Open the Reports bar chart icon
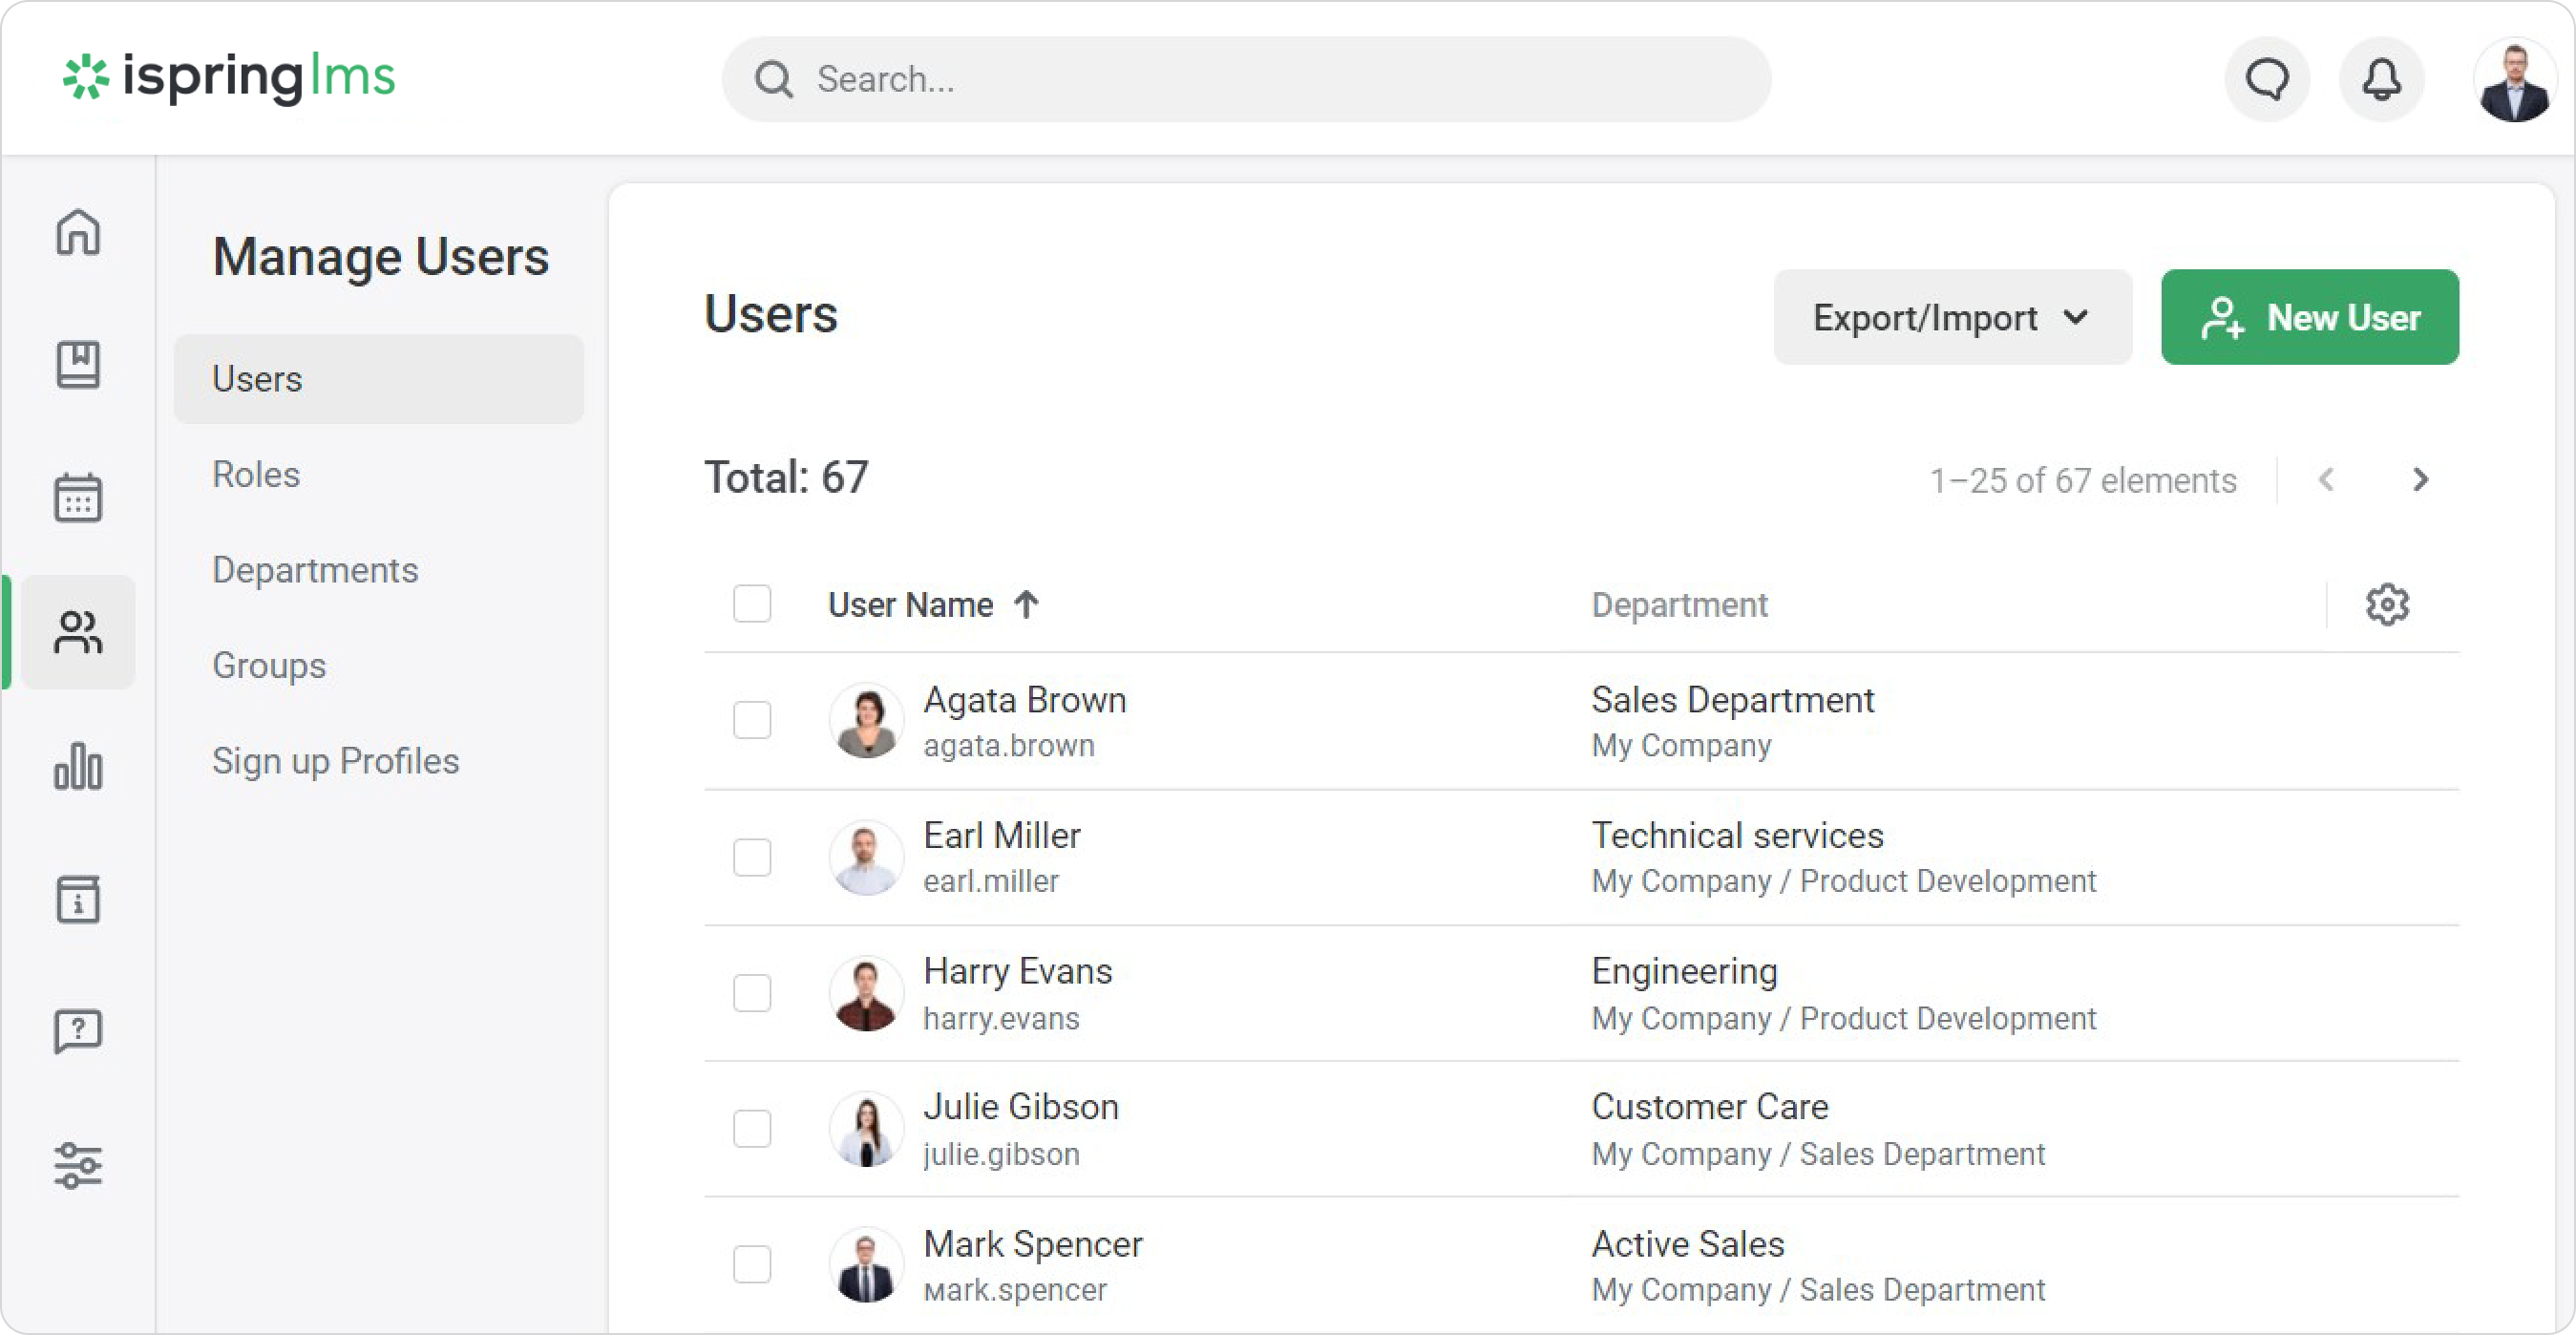2576x1335 pixels. pyautogui.click(x=78, y=766)
